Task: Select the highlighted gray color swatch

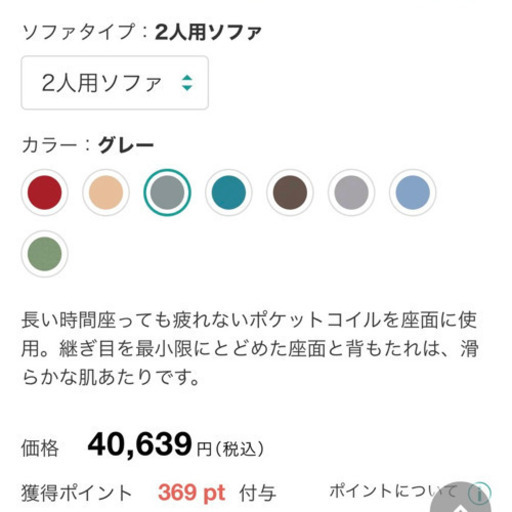Action: pyautogui.click(x=167, y=192)
